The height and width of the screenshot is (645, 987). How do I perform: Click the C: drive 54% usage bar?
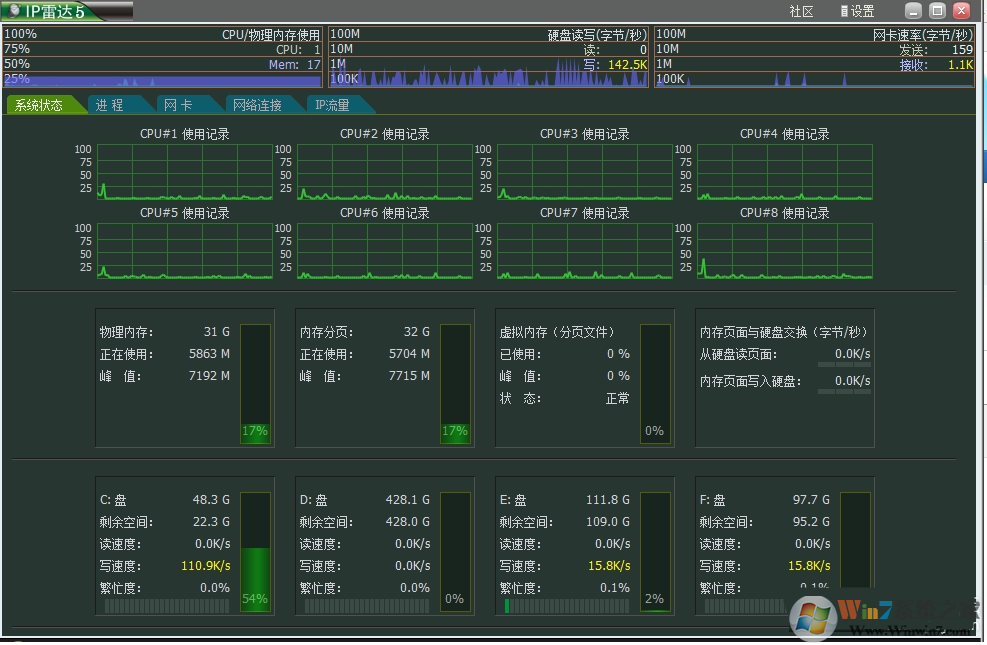pyautogui.click(x=256, y=550)
